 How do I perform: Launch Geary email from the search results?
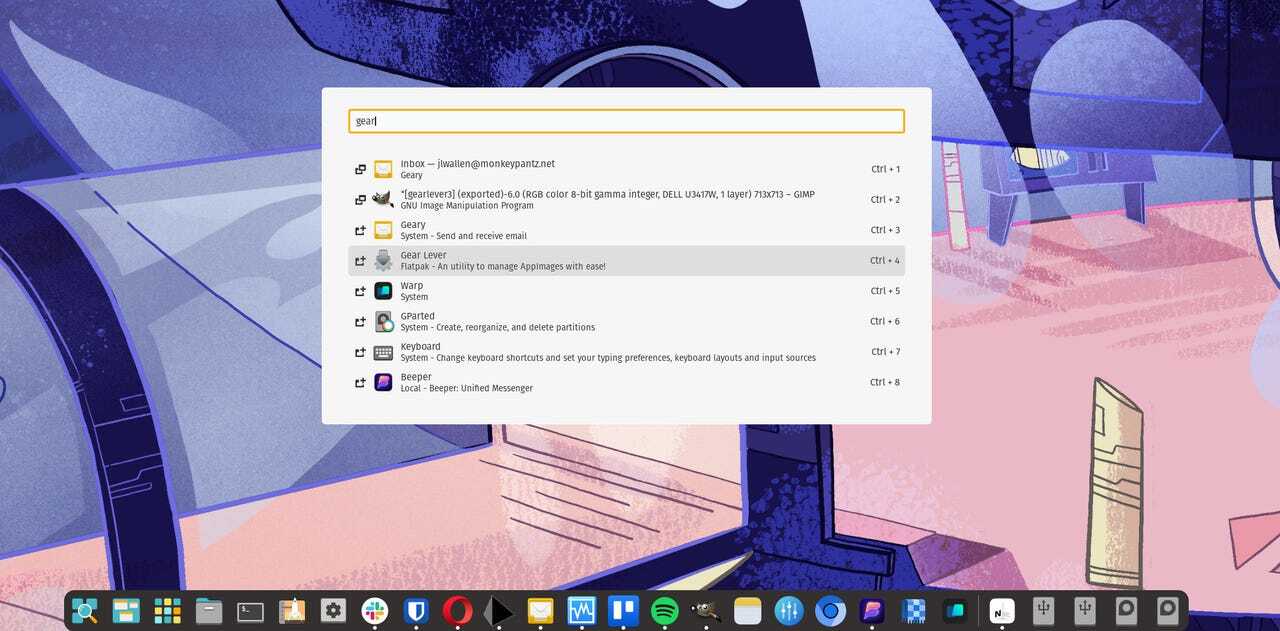click(626, 230)
